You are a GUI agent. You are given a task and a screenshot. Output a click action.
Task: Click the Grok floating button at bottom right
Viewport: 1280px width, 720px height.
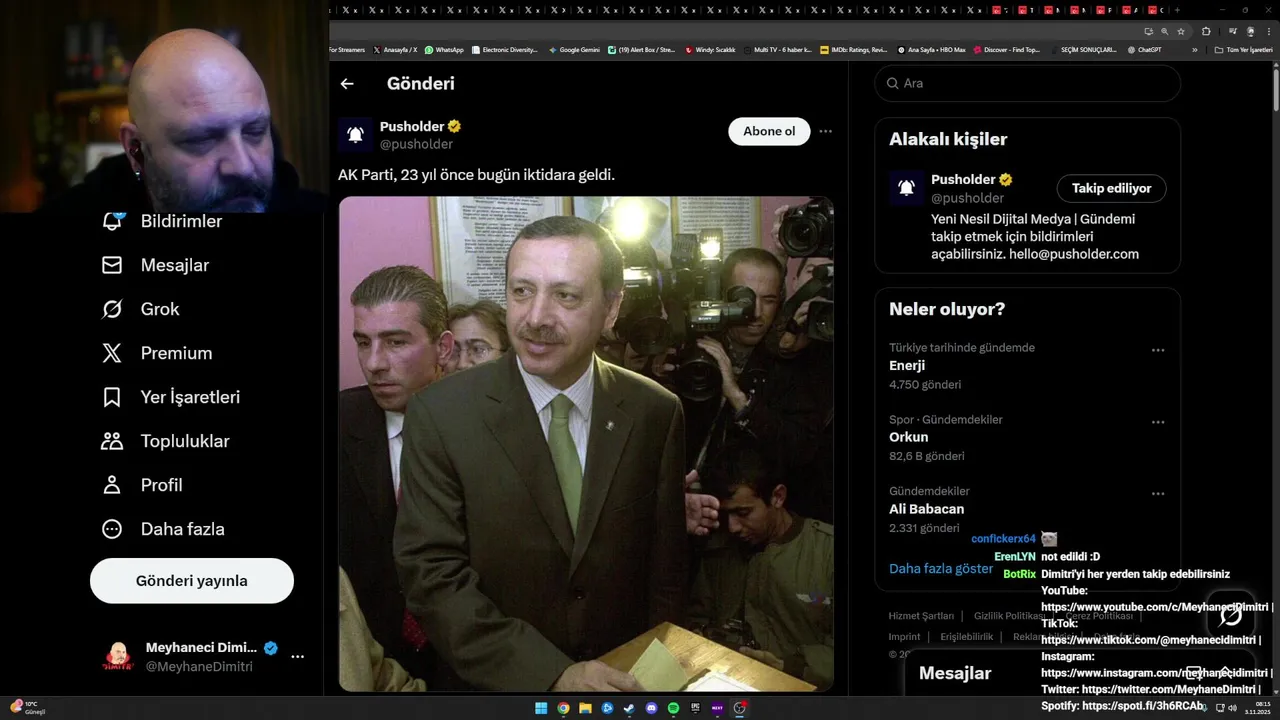point(1230,615)
